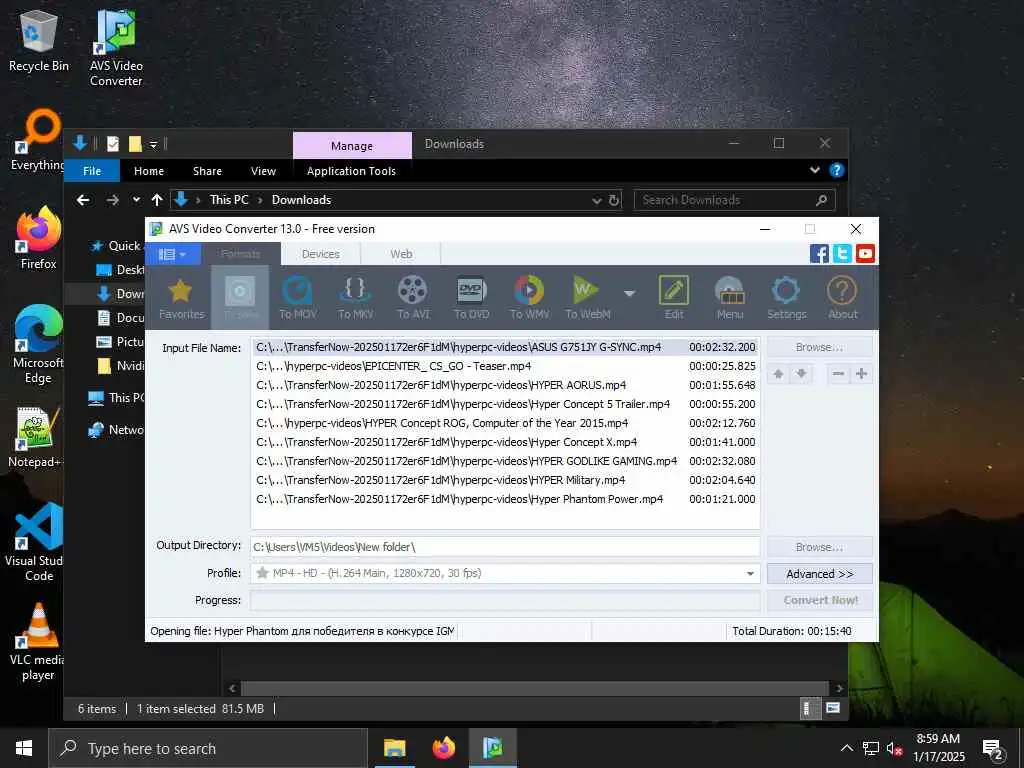1024x768 pixels.
Task: Select the To WMV format icon
Action: click(x=529, y=297)
